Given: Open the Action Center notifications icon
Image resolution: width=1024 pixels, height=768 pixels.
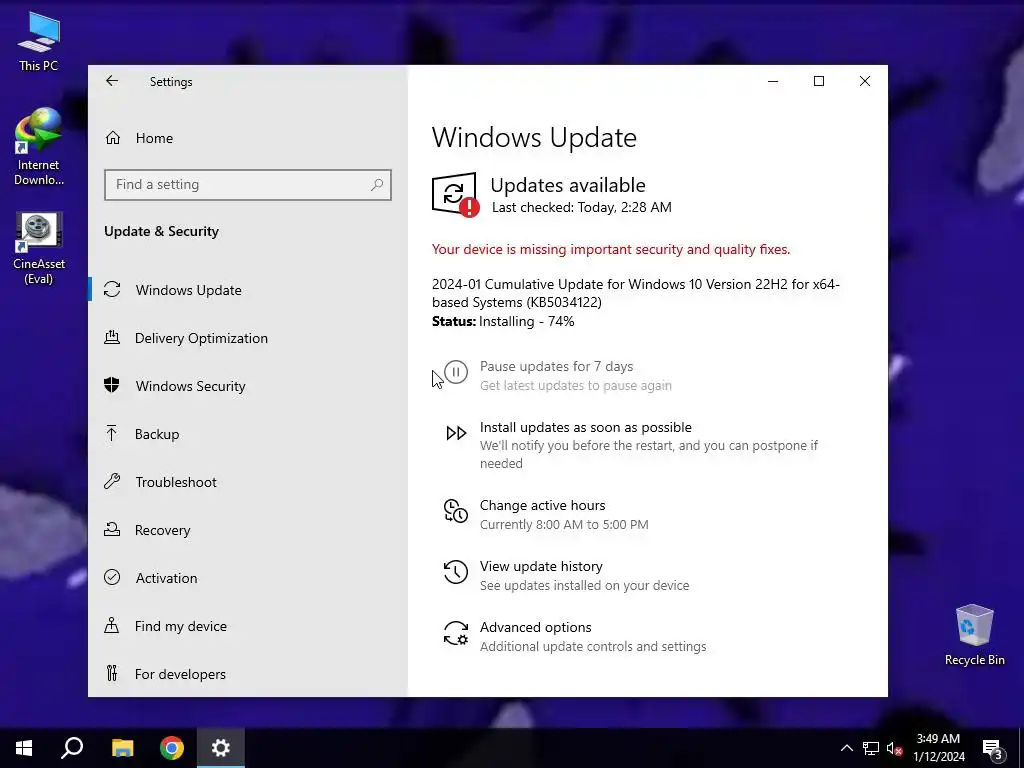Looking at the screenshot, I should [993, 749].
